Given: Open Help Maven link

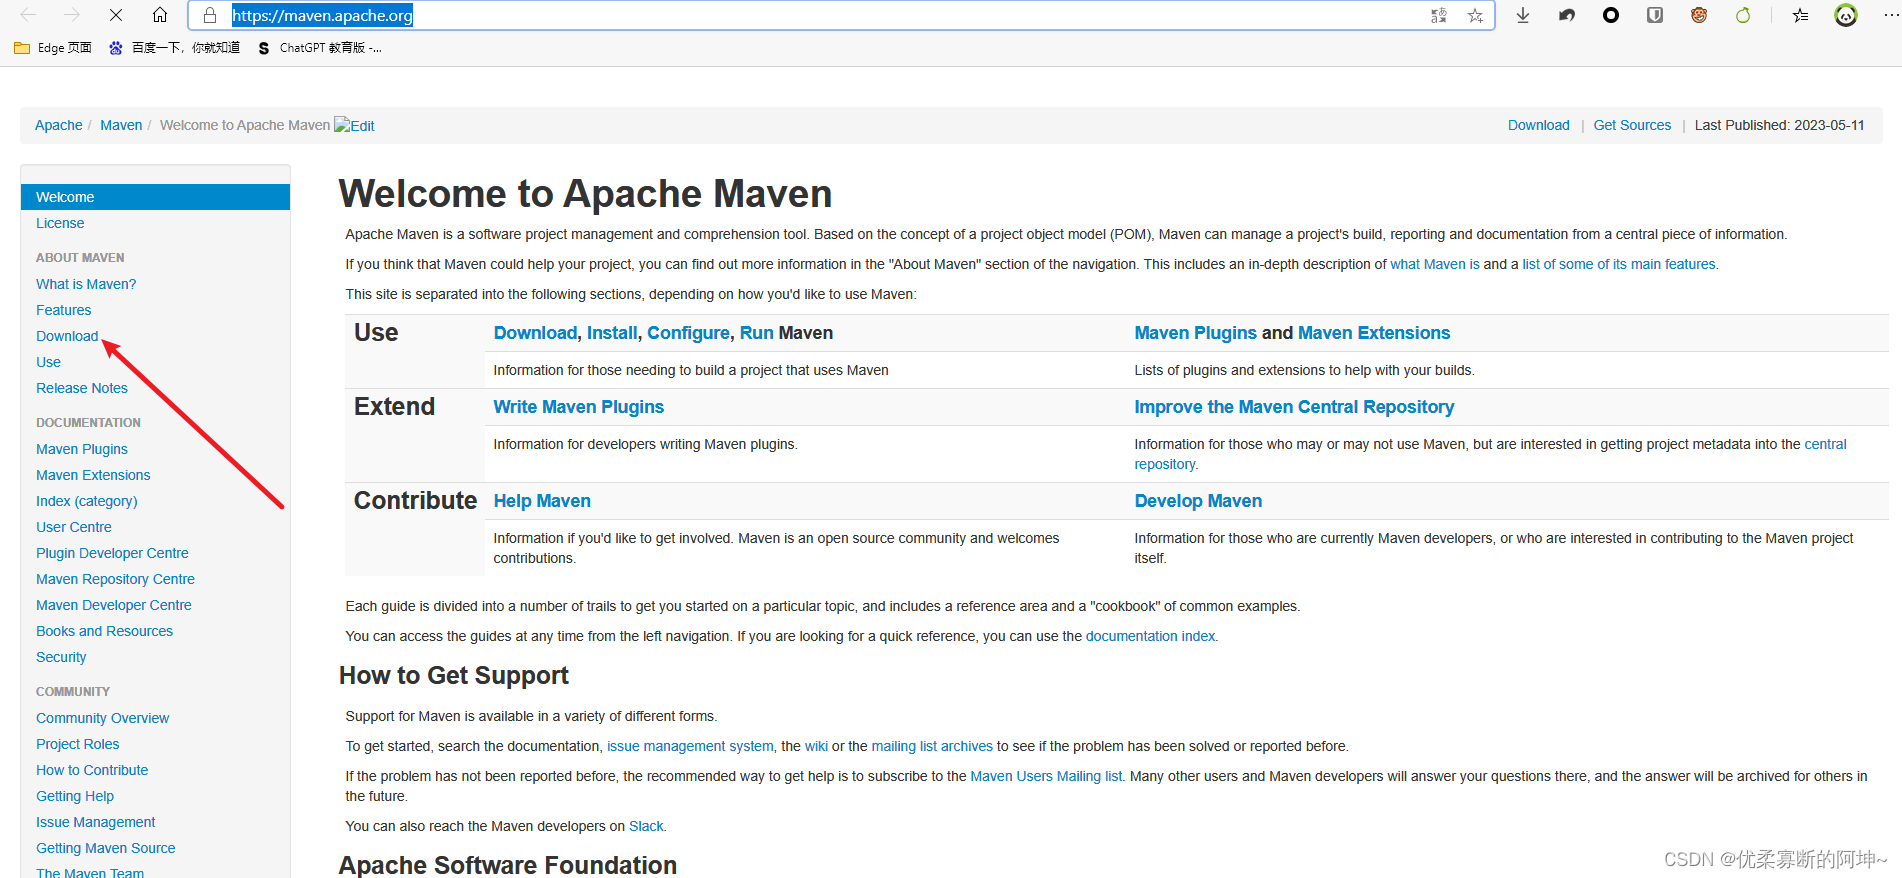Looking at the screenshot, I should pos(542,501).
